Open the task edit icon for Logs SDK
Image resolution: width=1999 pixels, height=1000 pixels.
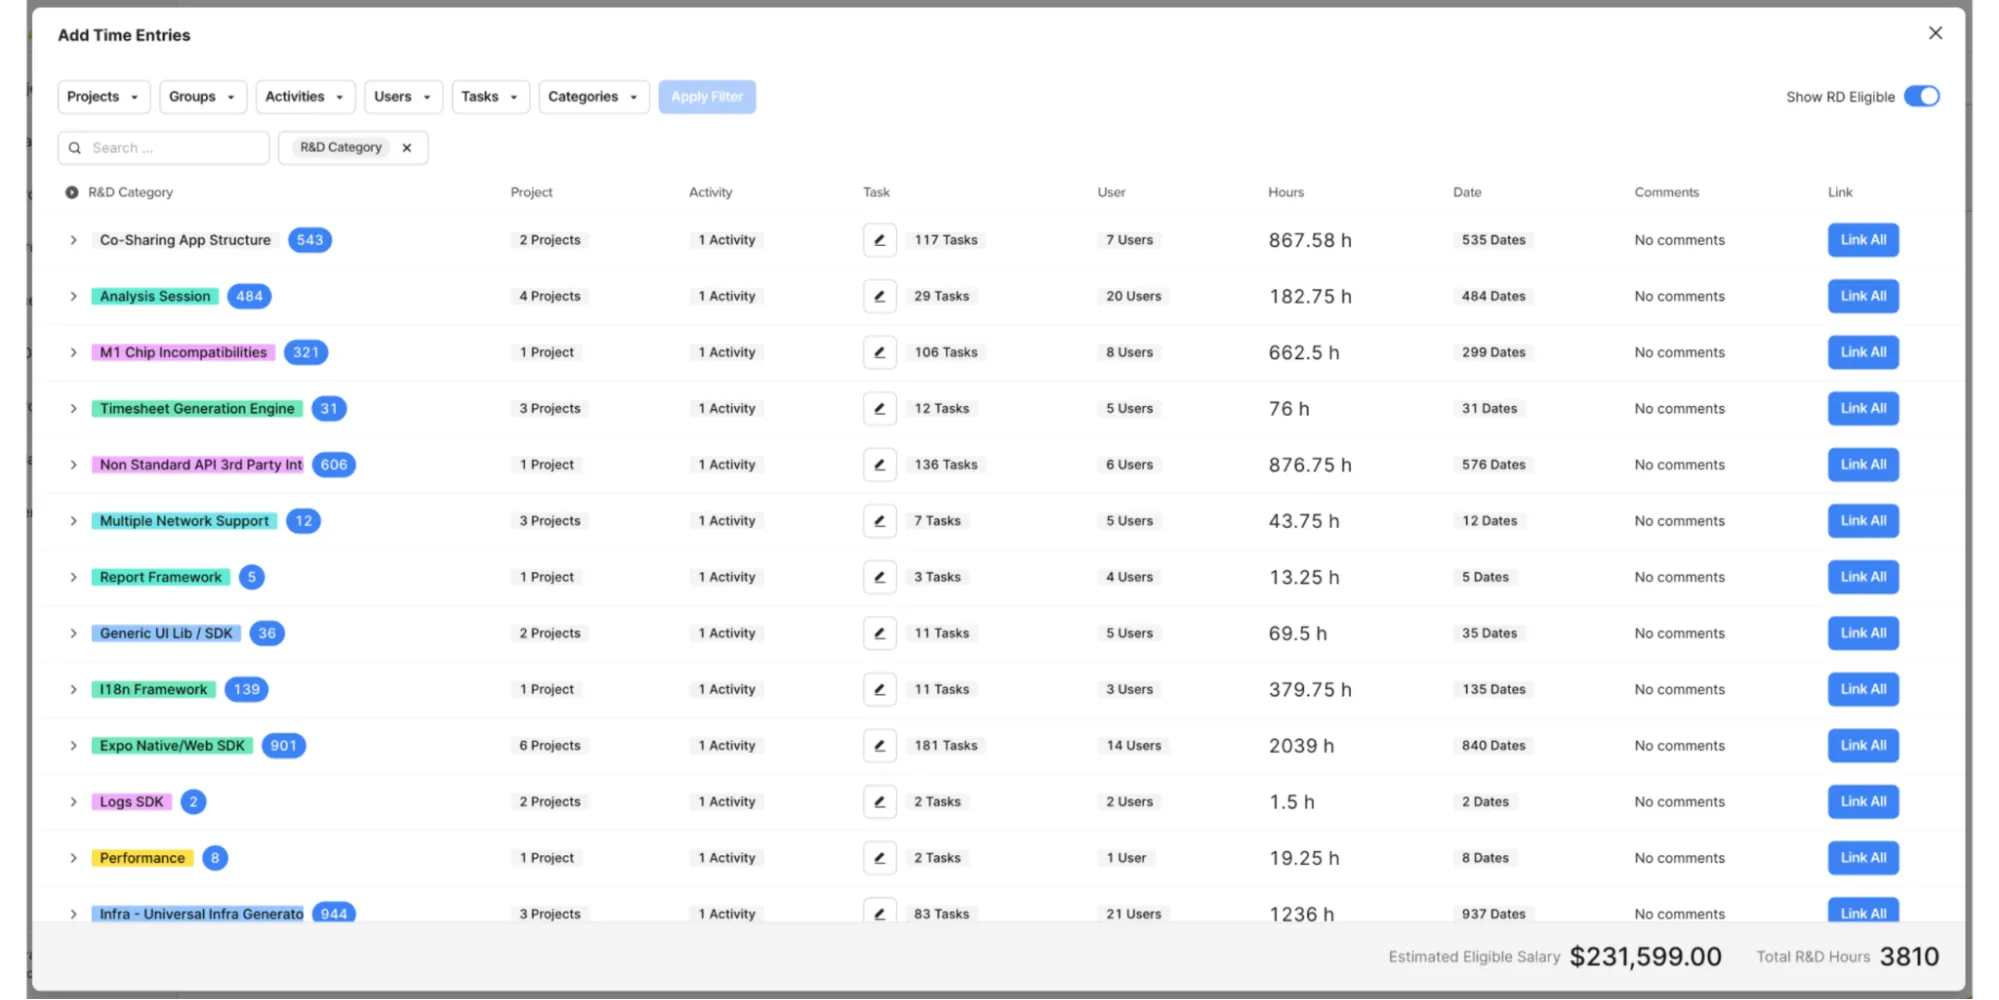tap(880, 801)
